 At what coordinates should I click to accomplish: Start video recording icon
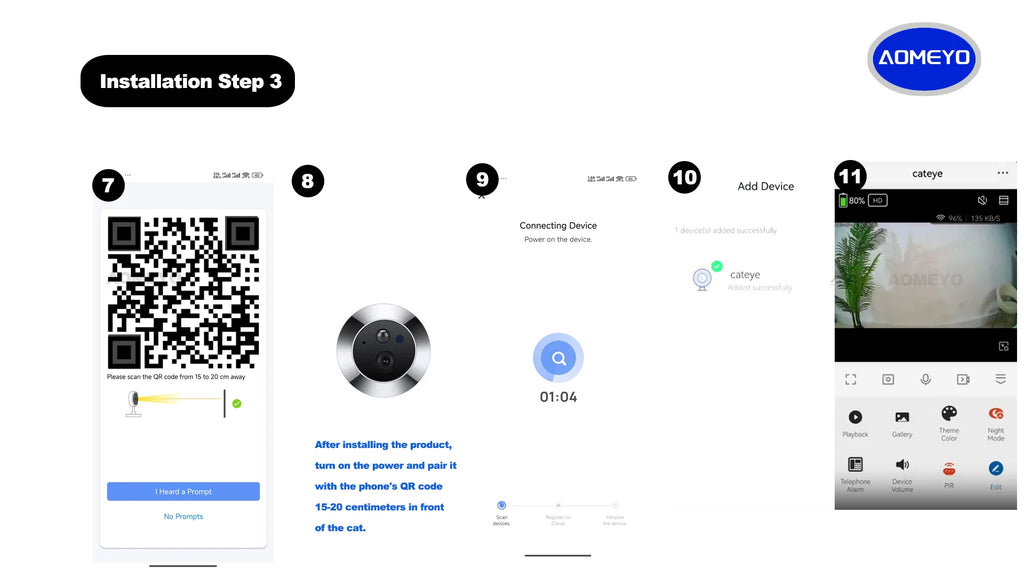[x=963, y=379]
